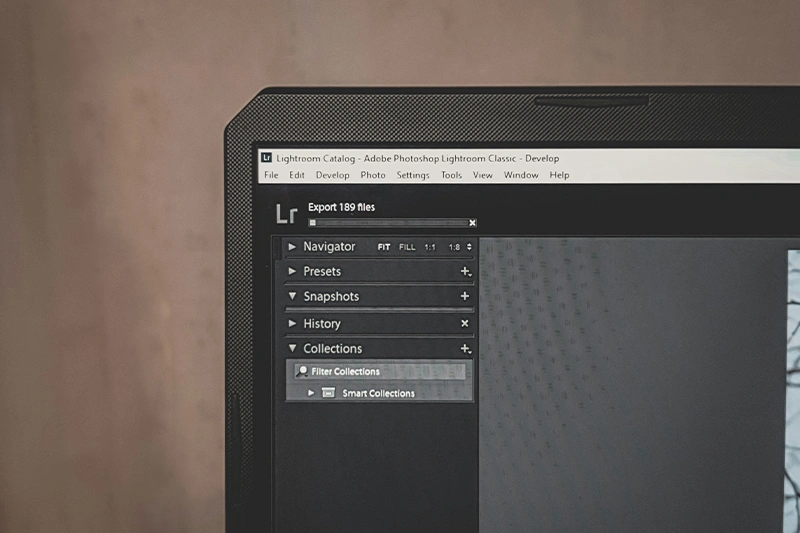800x533 pixels.
Task: Set Navigator zoom to 1:1
Action: tap(430, 247)
